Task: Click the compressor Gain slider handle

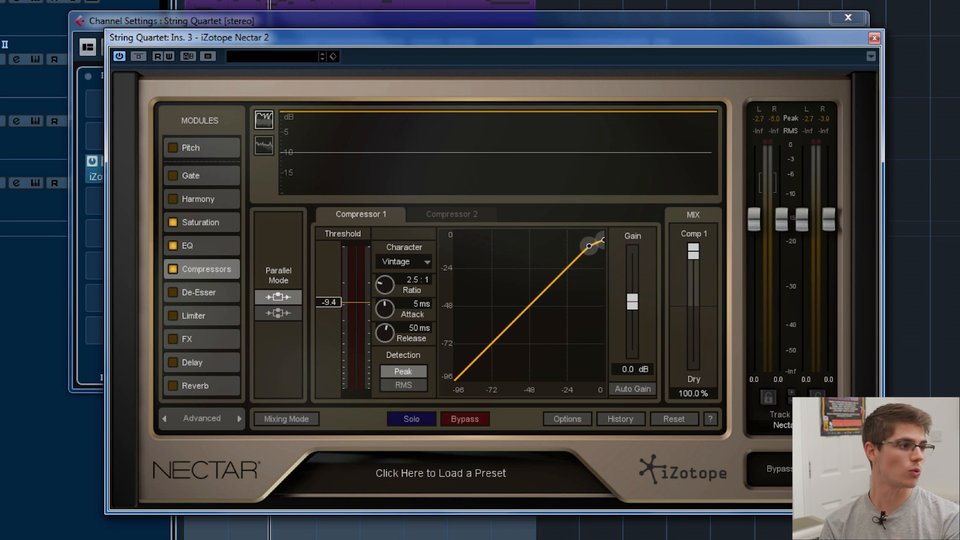Action: (x=632, y=301)
